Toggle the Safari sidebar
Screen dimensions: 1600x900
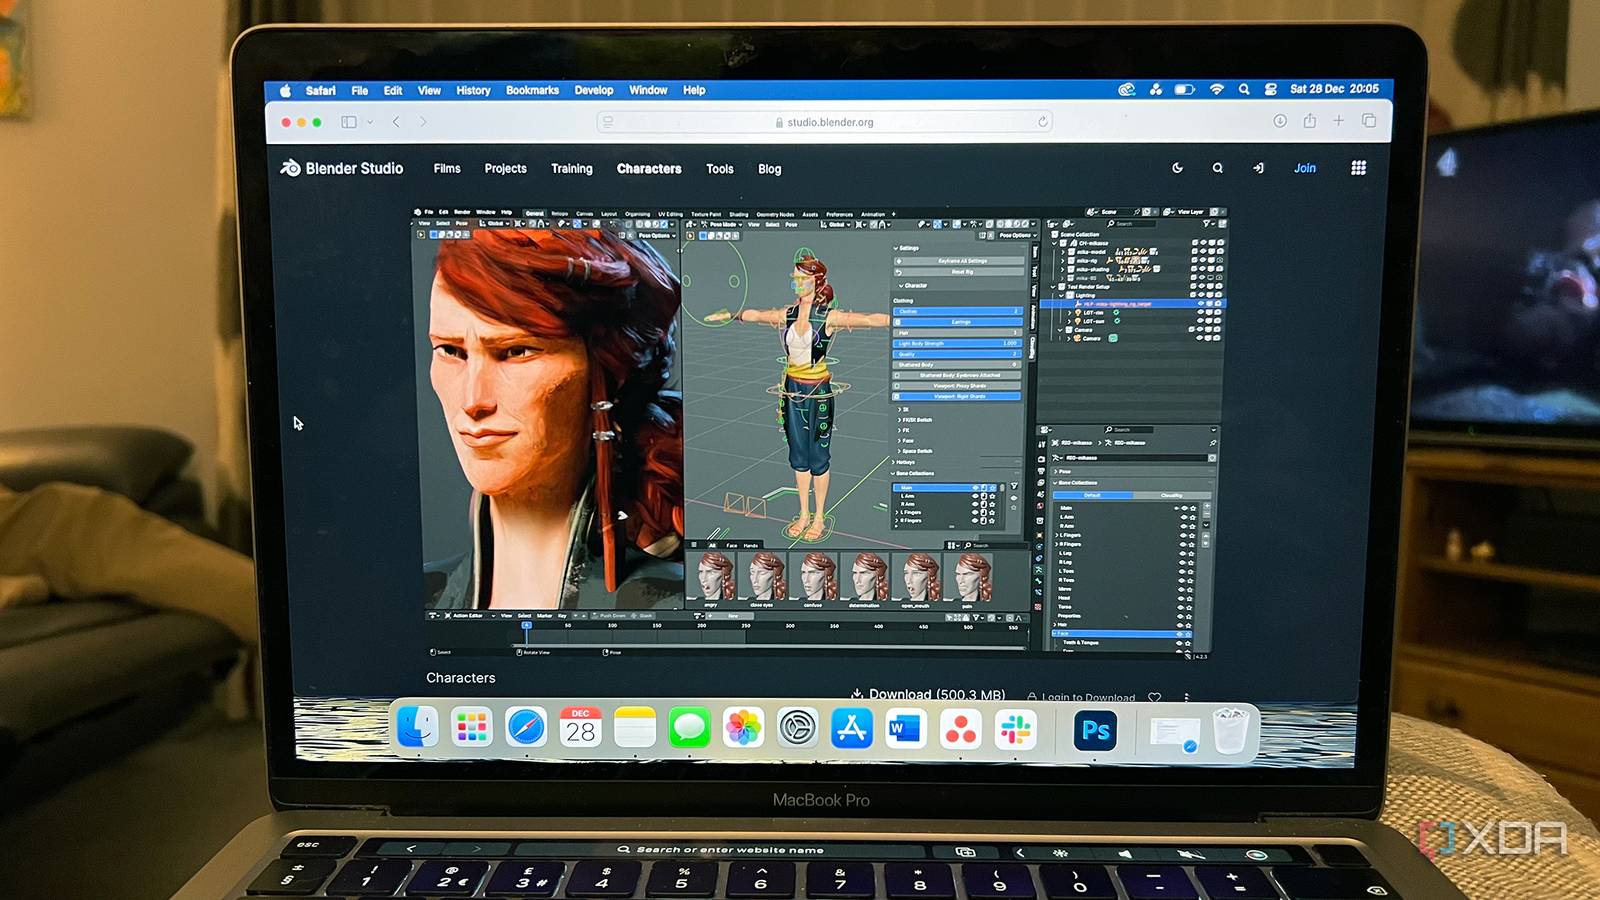point(349,122)
